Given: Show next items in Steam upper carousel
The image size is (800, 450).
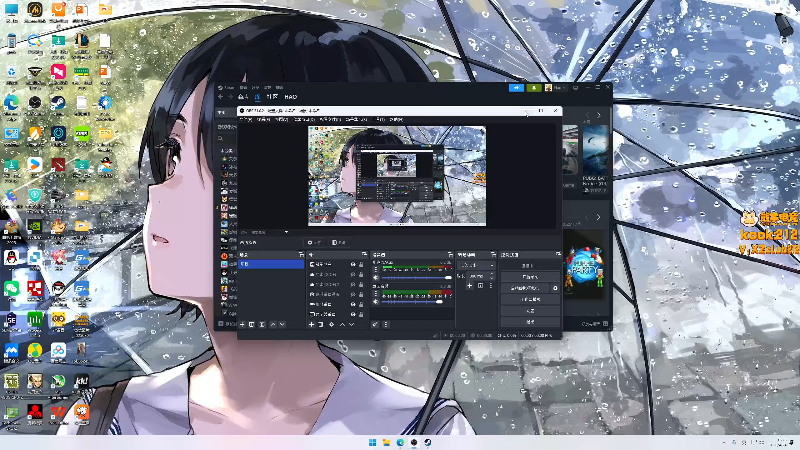Looking at the screenshot, I should pos(598,115).
